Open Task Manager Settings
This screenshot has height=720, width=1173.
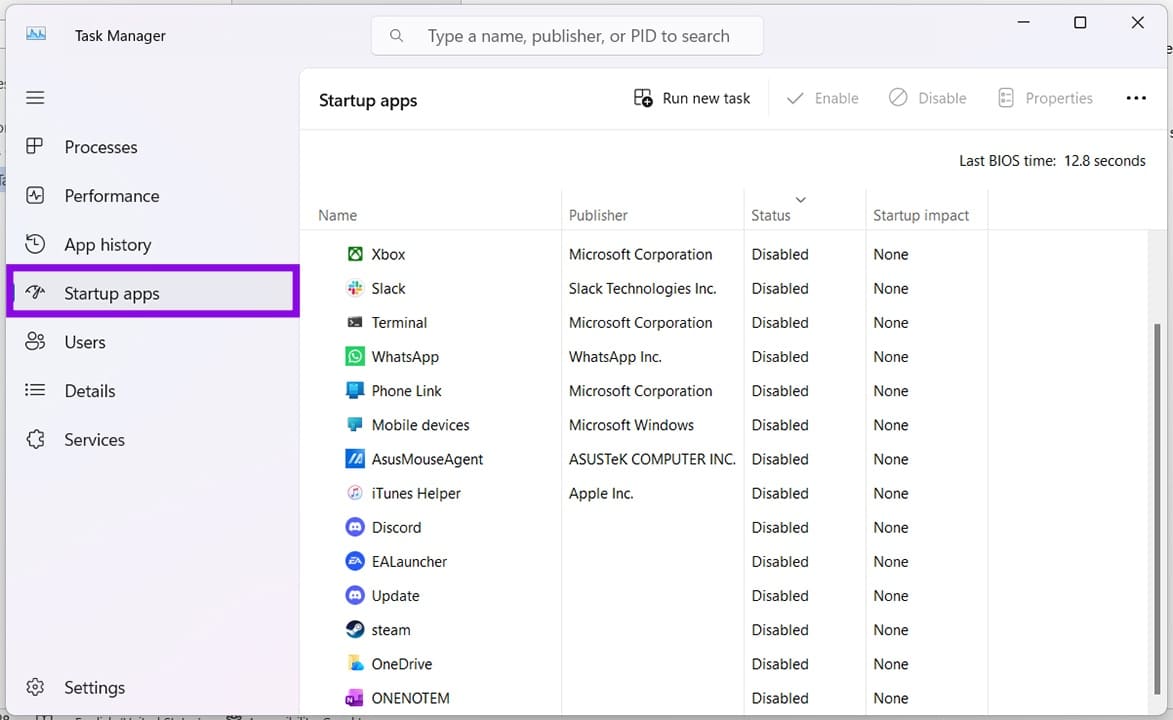[153, 687]
